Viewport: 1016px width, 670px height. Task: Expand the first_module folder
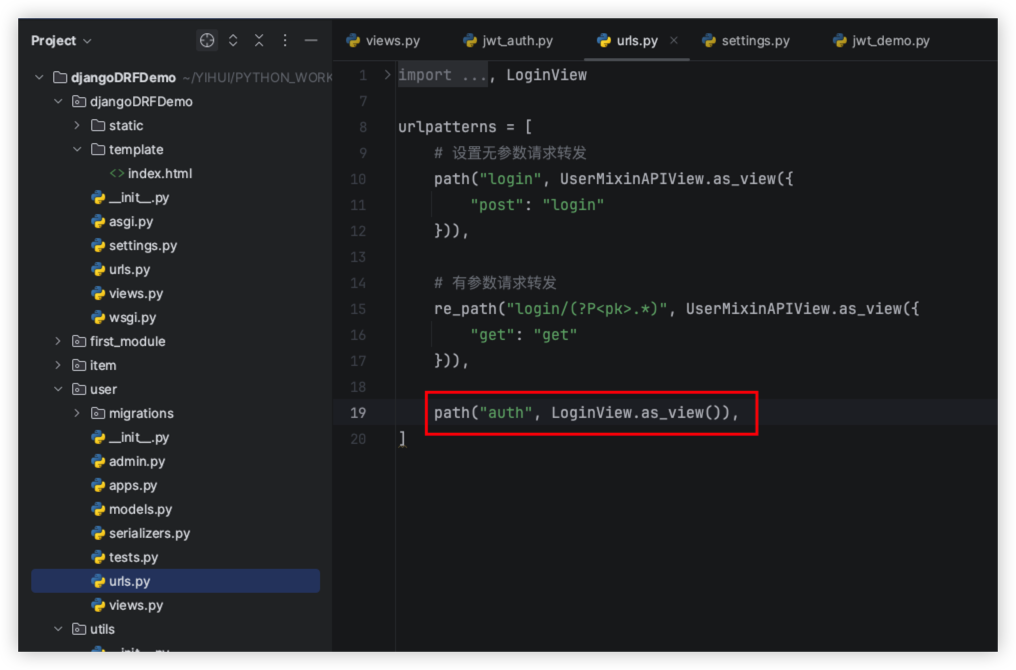point(58,342)
